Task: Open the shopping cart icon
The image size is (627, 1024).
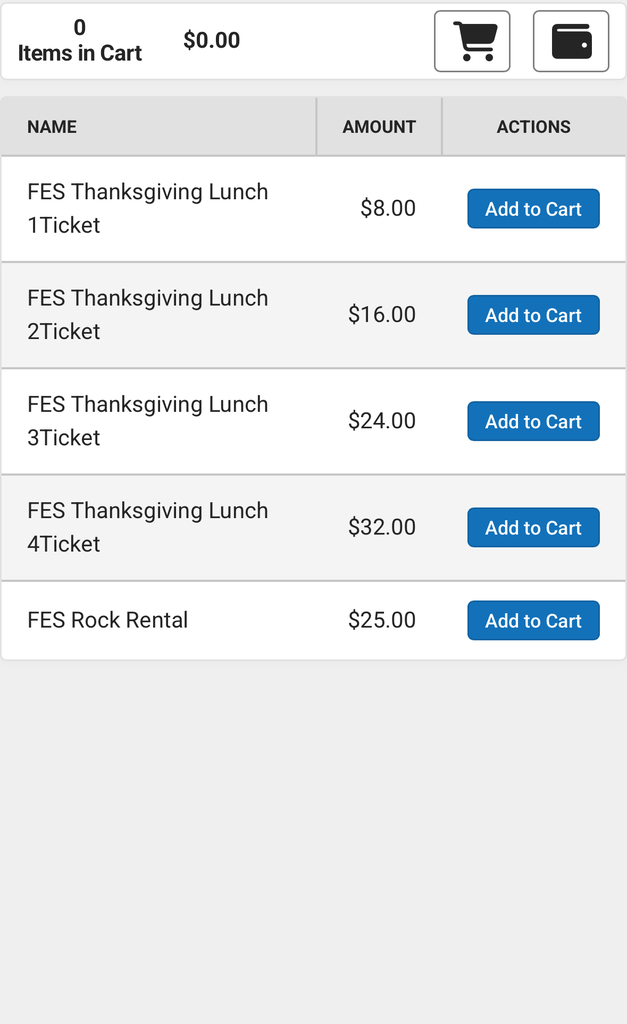Action: [x=472, y=42]
